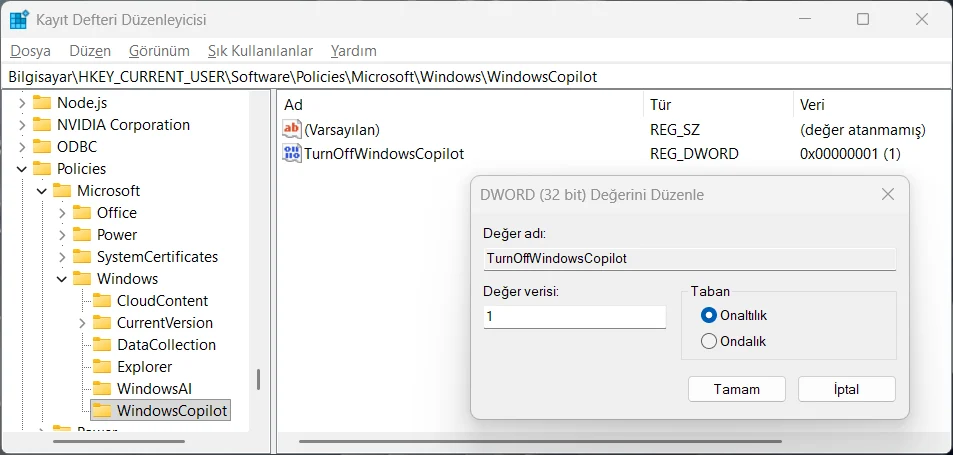Expand the NVIDIA Corporation key
The image size is (953, 455).
(22, 125)
